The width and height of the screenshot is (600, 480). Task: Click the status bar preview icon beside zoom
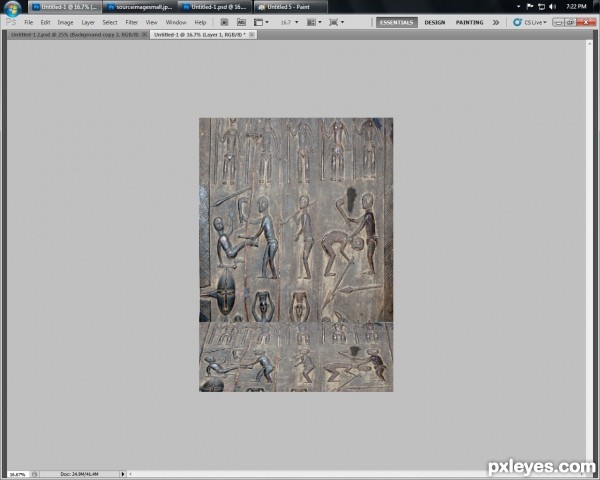click(34, 474)
